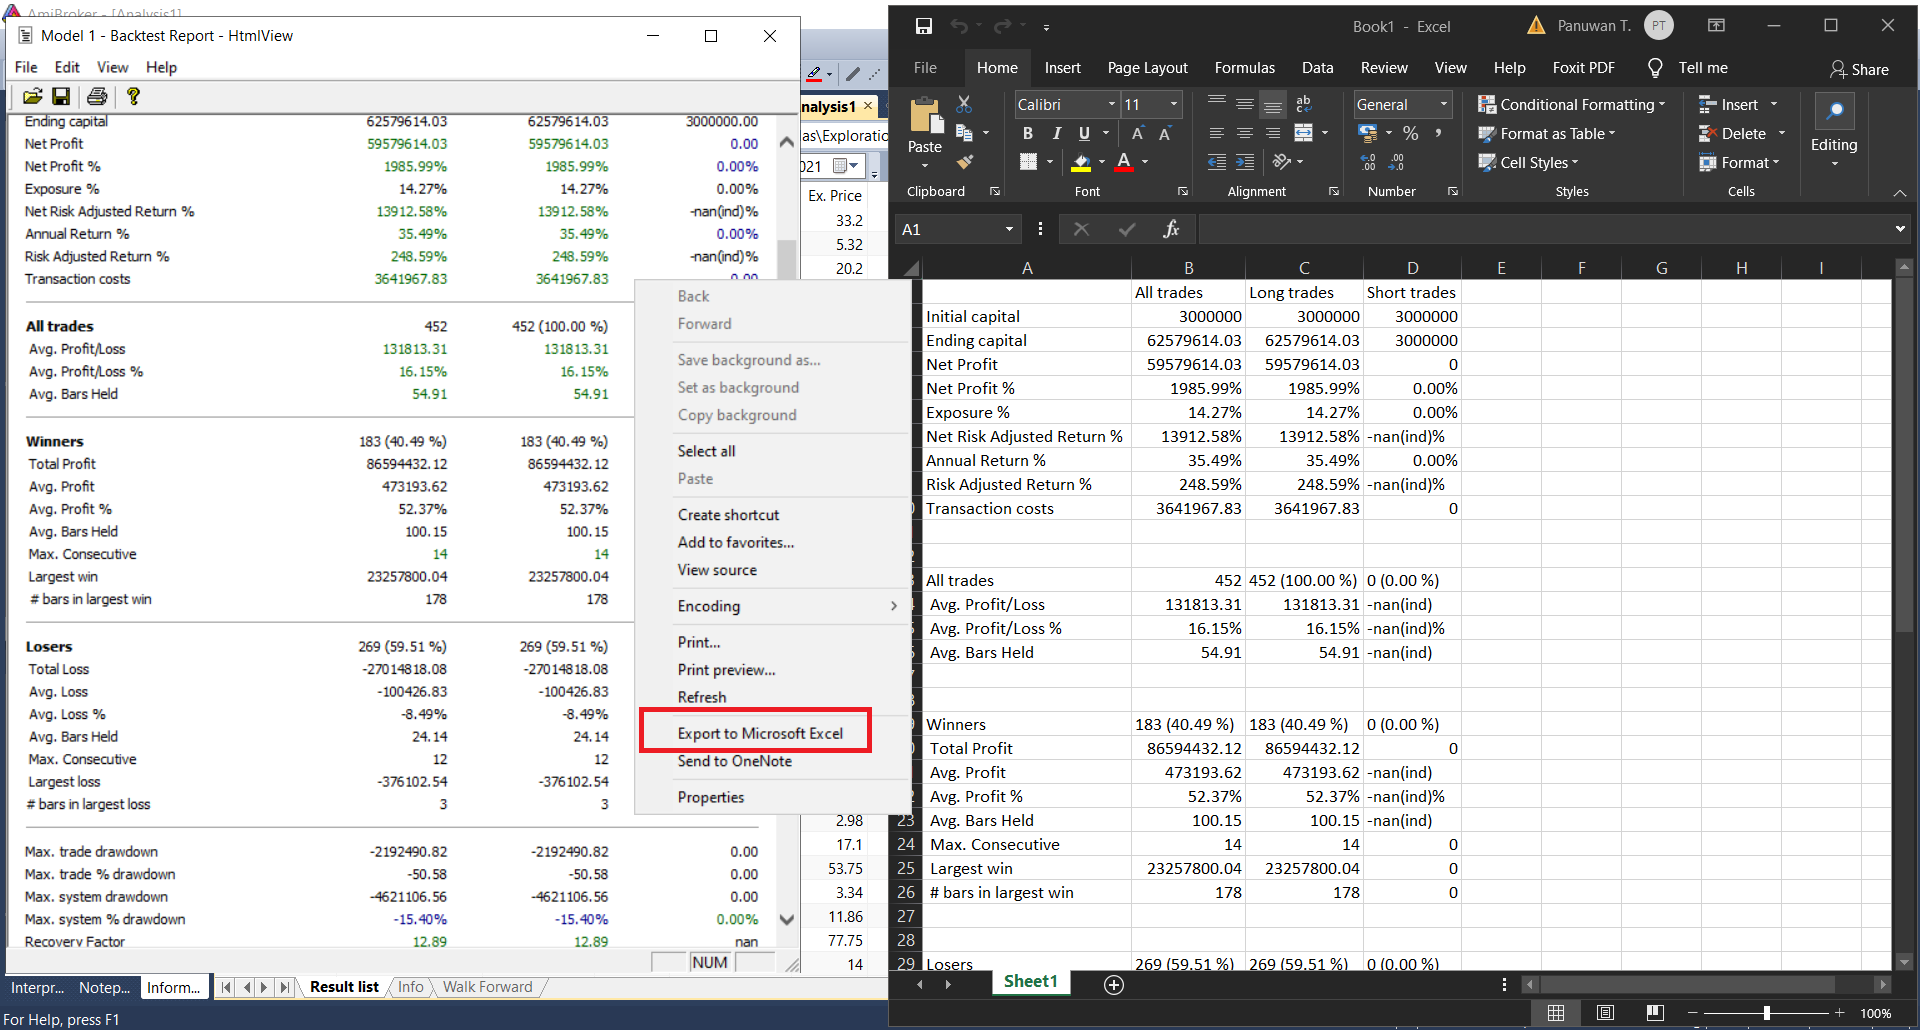Click the Insert Function fx icon
Image resolution: width=1920 pixels, height=1032 pixels.
(x=1171, y=229)
